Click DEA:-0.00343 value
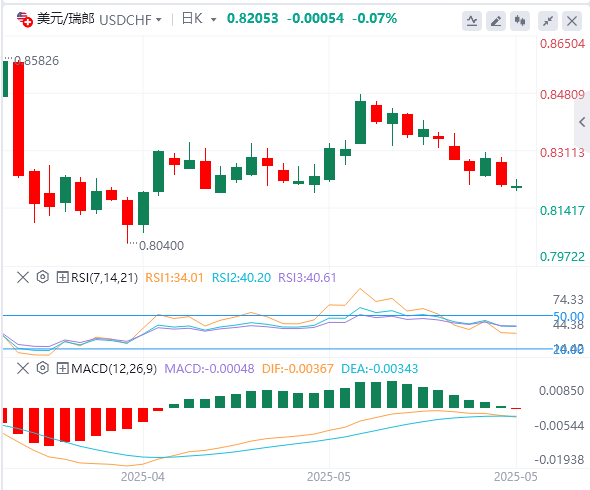Viewport: 590px width, 490px height. coord(380,368)
